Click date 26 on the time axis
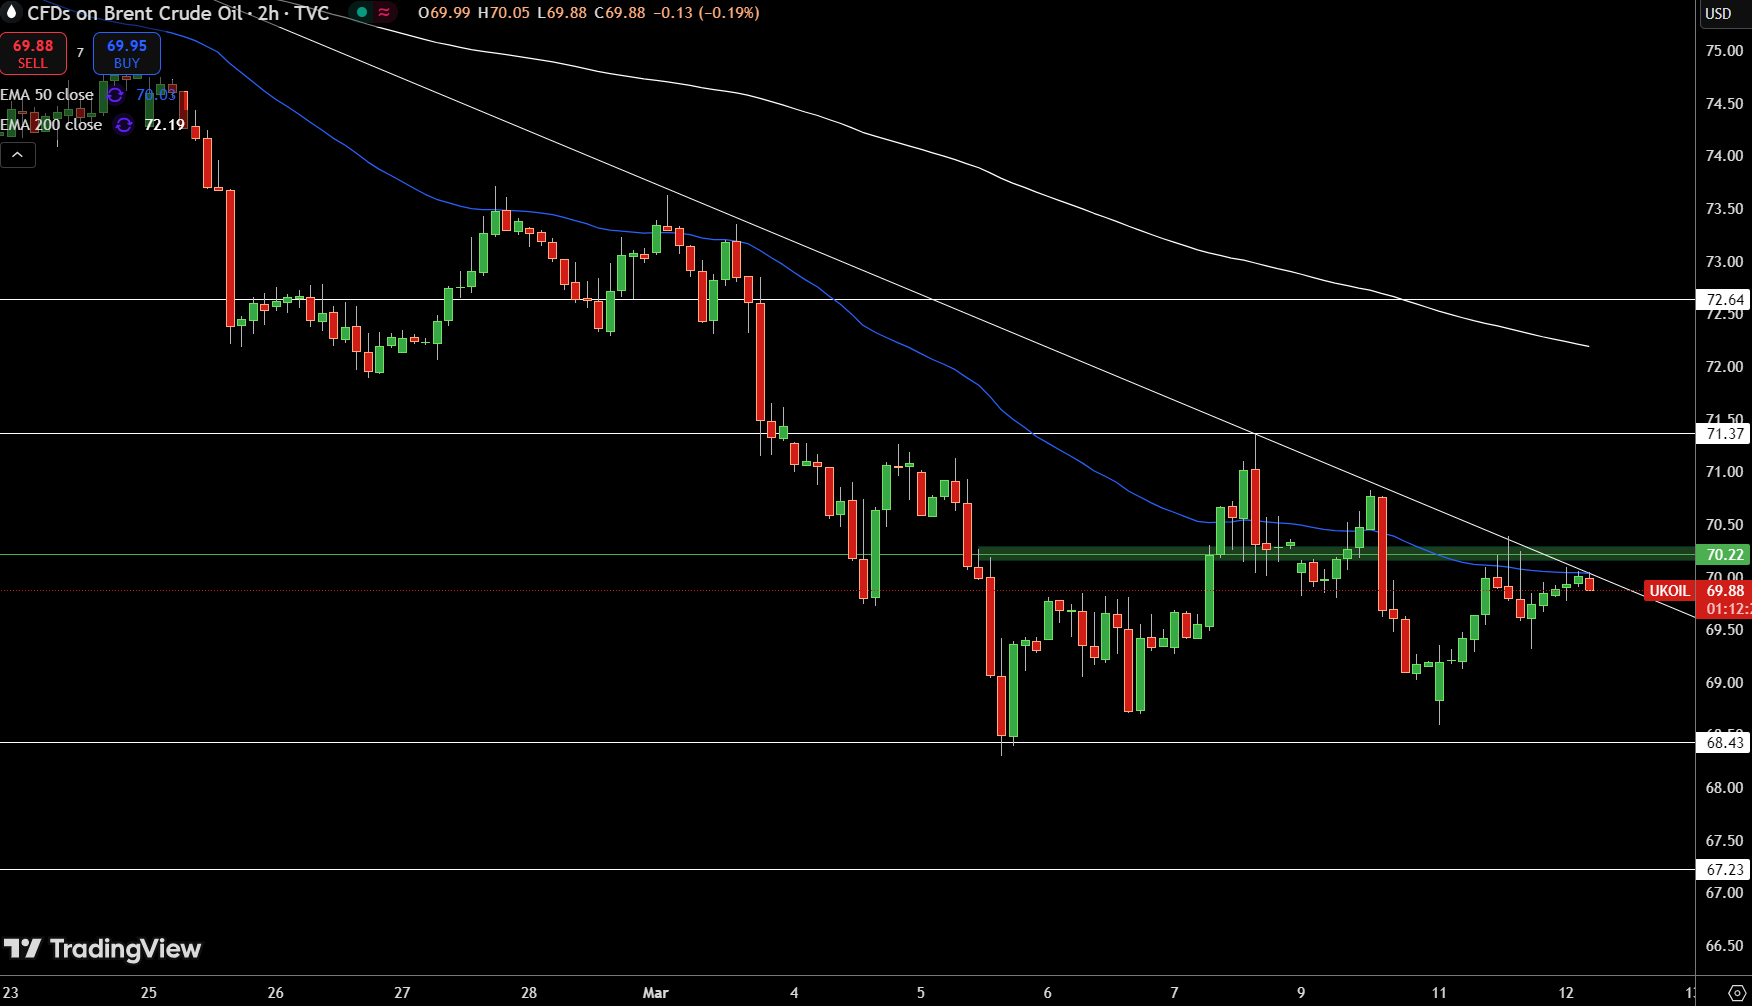The height and width of the screenshot is (1006, 1752). [275, 993]
